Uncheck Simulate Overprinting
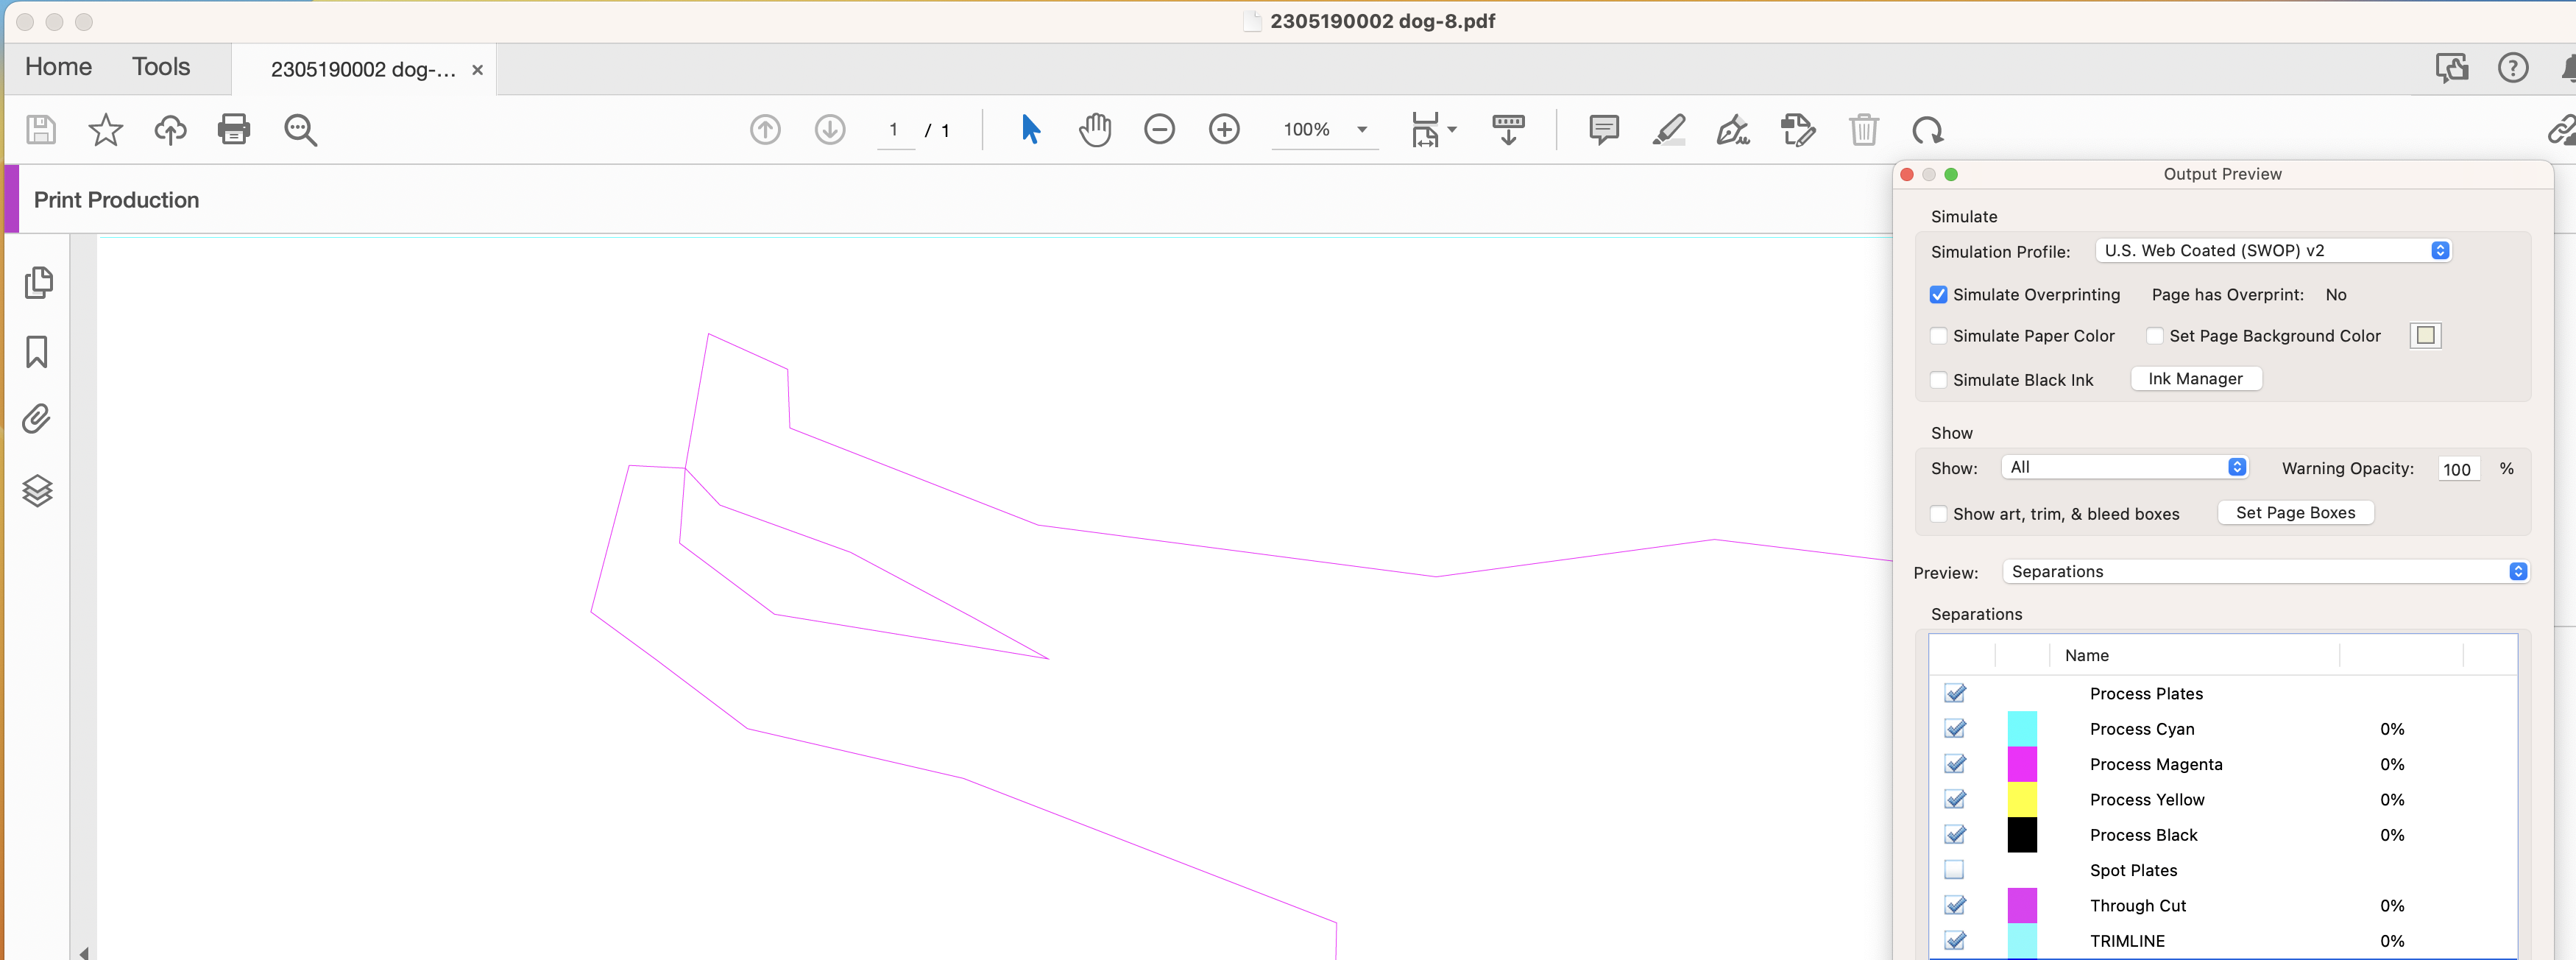This screenshot has height=960, width=2576. (x=1938, y=295)
